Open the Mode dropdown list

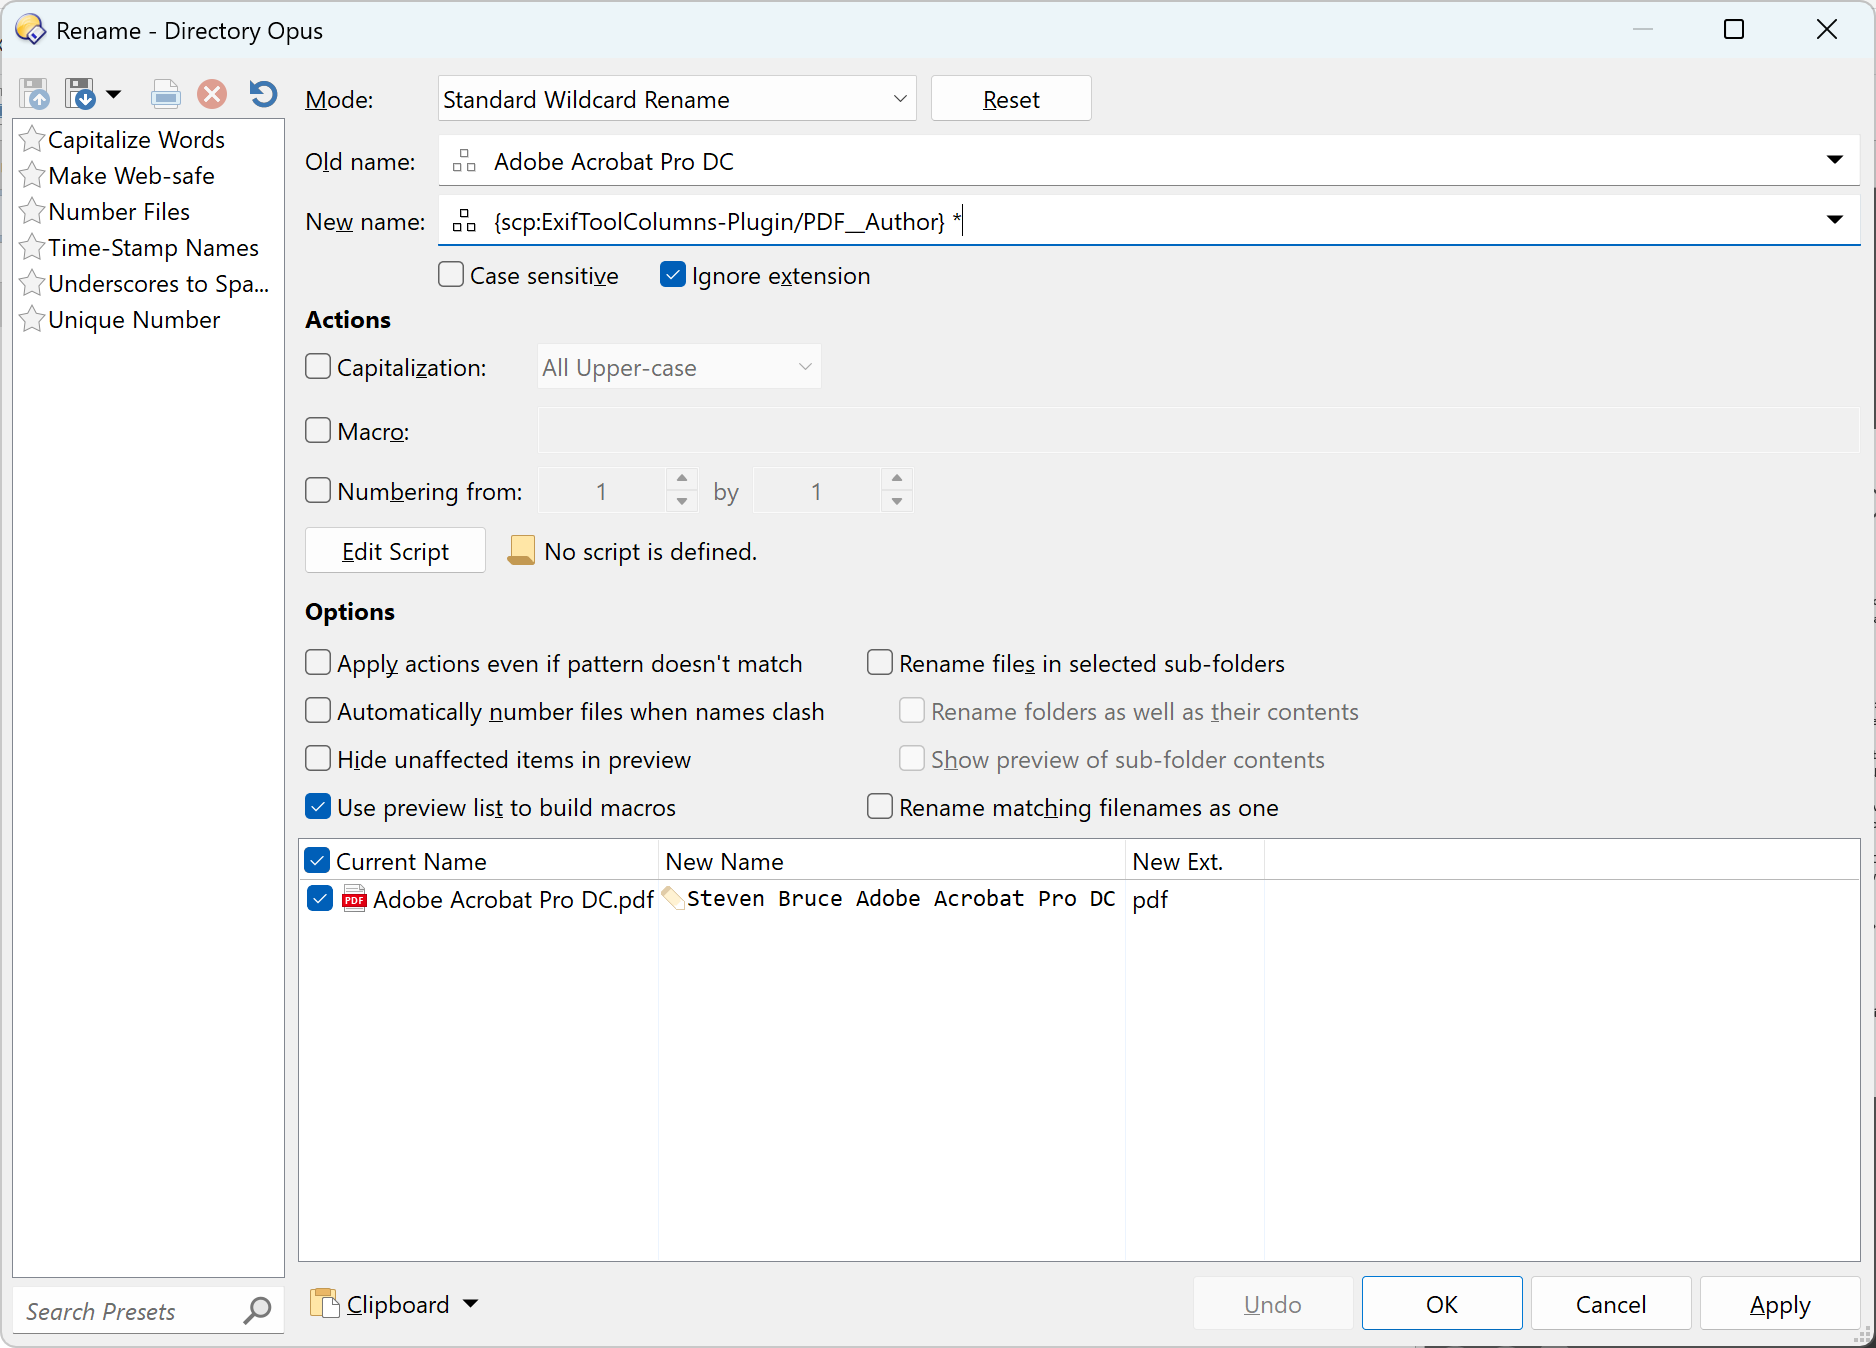(x=677, y=99)
